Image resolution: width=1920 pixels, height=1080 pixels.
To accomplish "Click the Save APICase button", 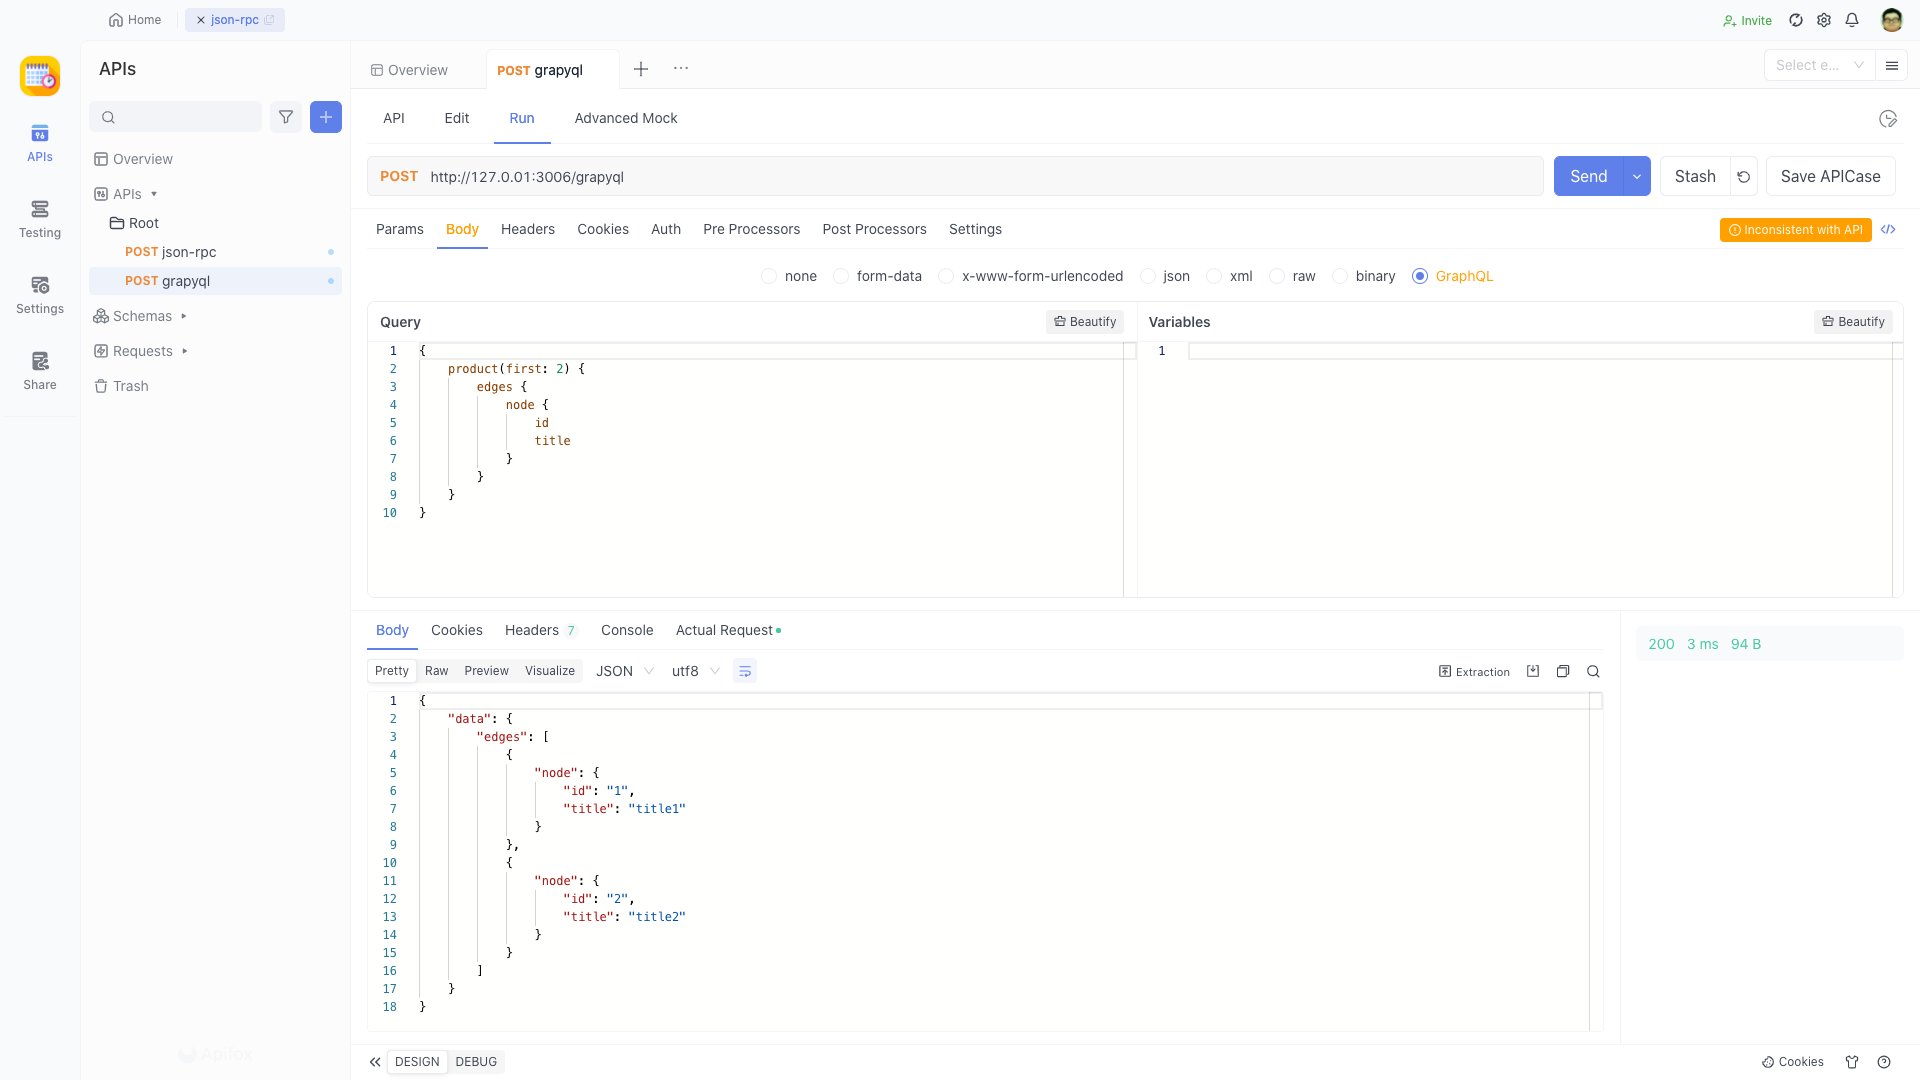I will pyautogui.click(x=1830, y=177).
